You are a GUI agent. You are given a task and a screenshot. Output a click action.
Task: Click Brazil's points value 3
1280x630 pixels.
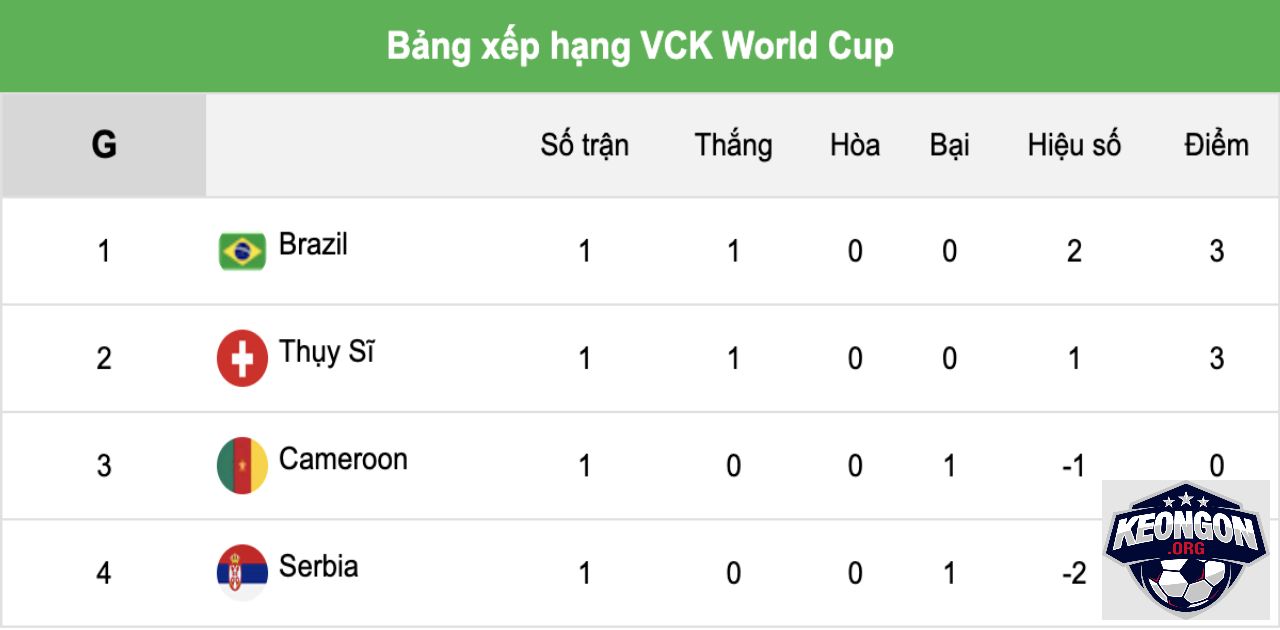pyautogui.click(x=1216, y=251)
